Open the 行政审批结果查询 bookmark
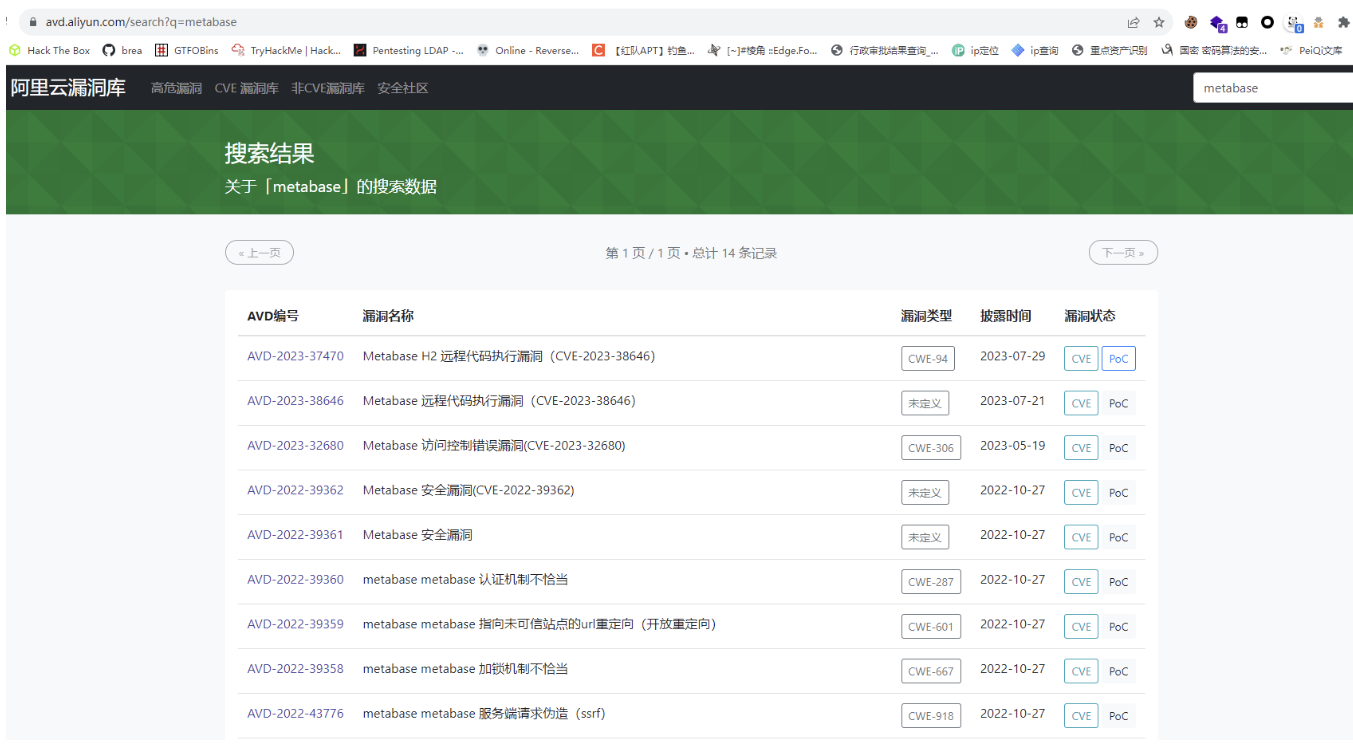Screen dimensions: 1353x753 [885, 50]
